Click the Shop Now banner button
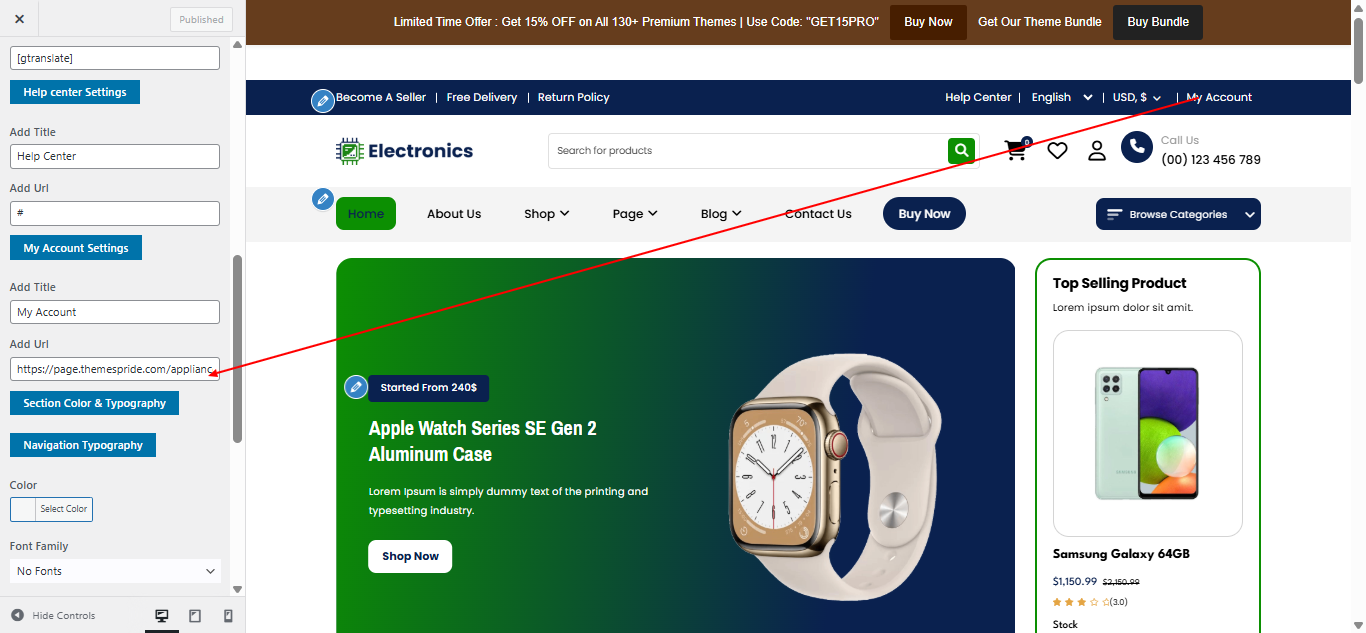 (x=410, y=556)
